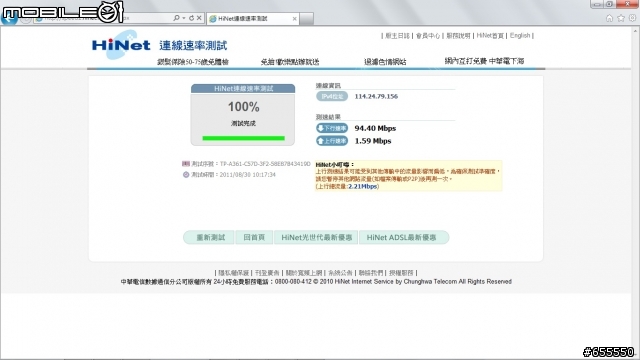Click the test time clock icon
This screenshot has width=640, height=360.
click(x=186, y=175)
